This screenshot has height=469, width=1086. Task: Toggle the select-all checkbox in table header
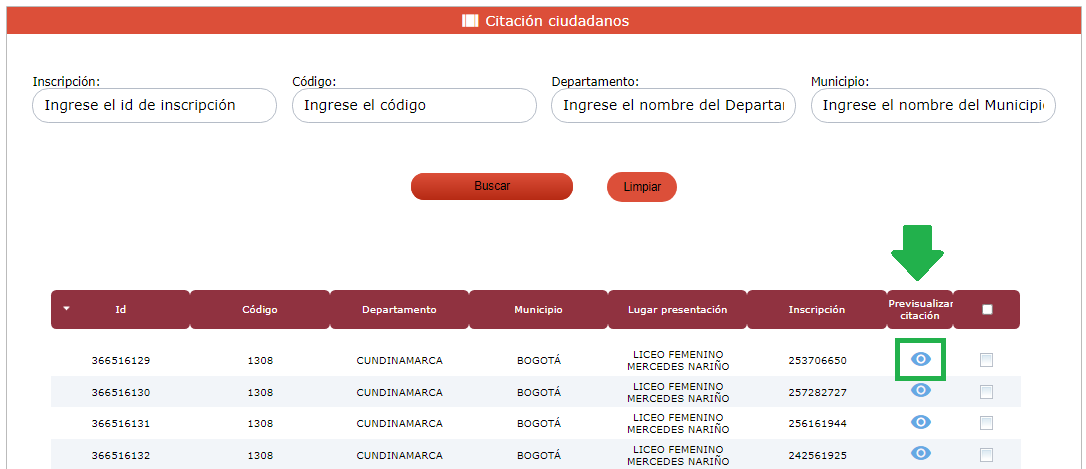[x=987, y=310]
